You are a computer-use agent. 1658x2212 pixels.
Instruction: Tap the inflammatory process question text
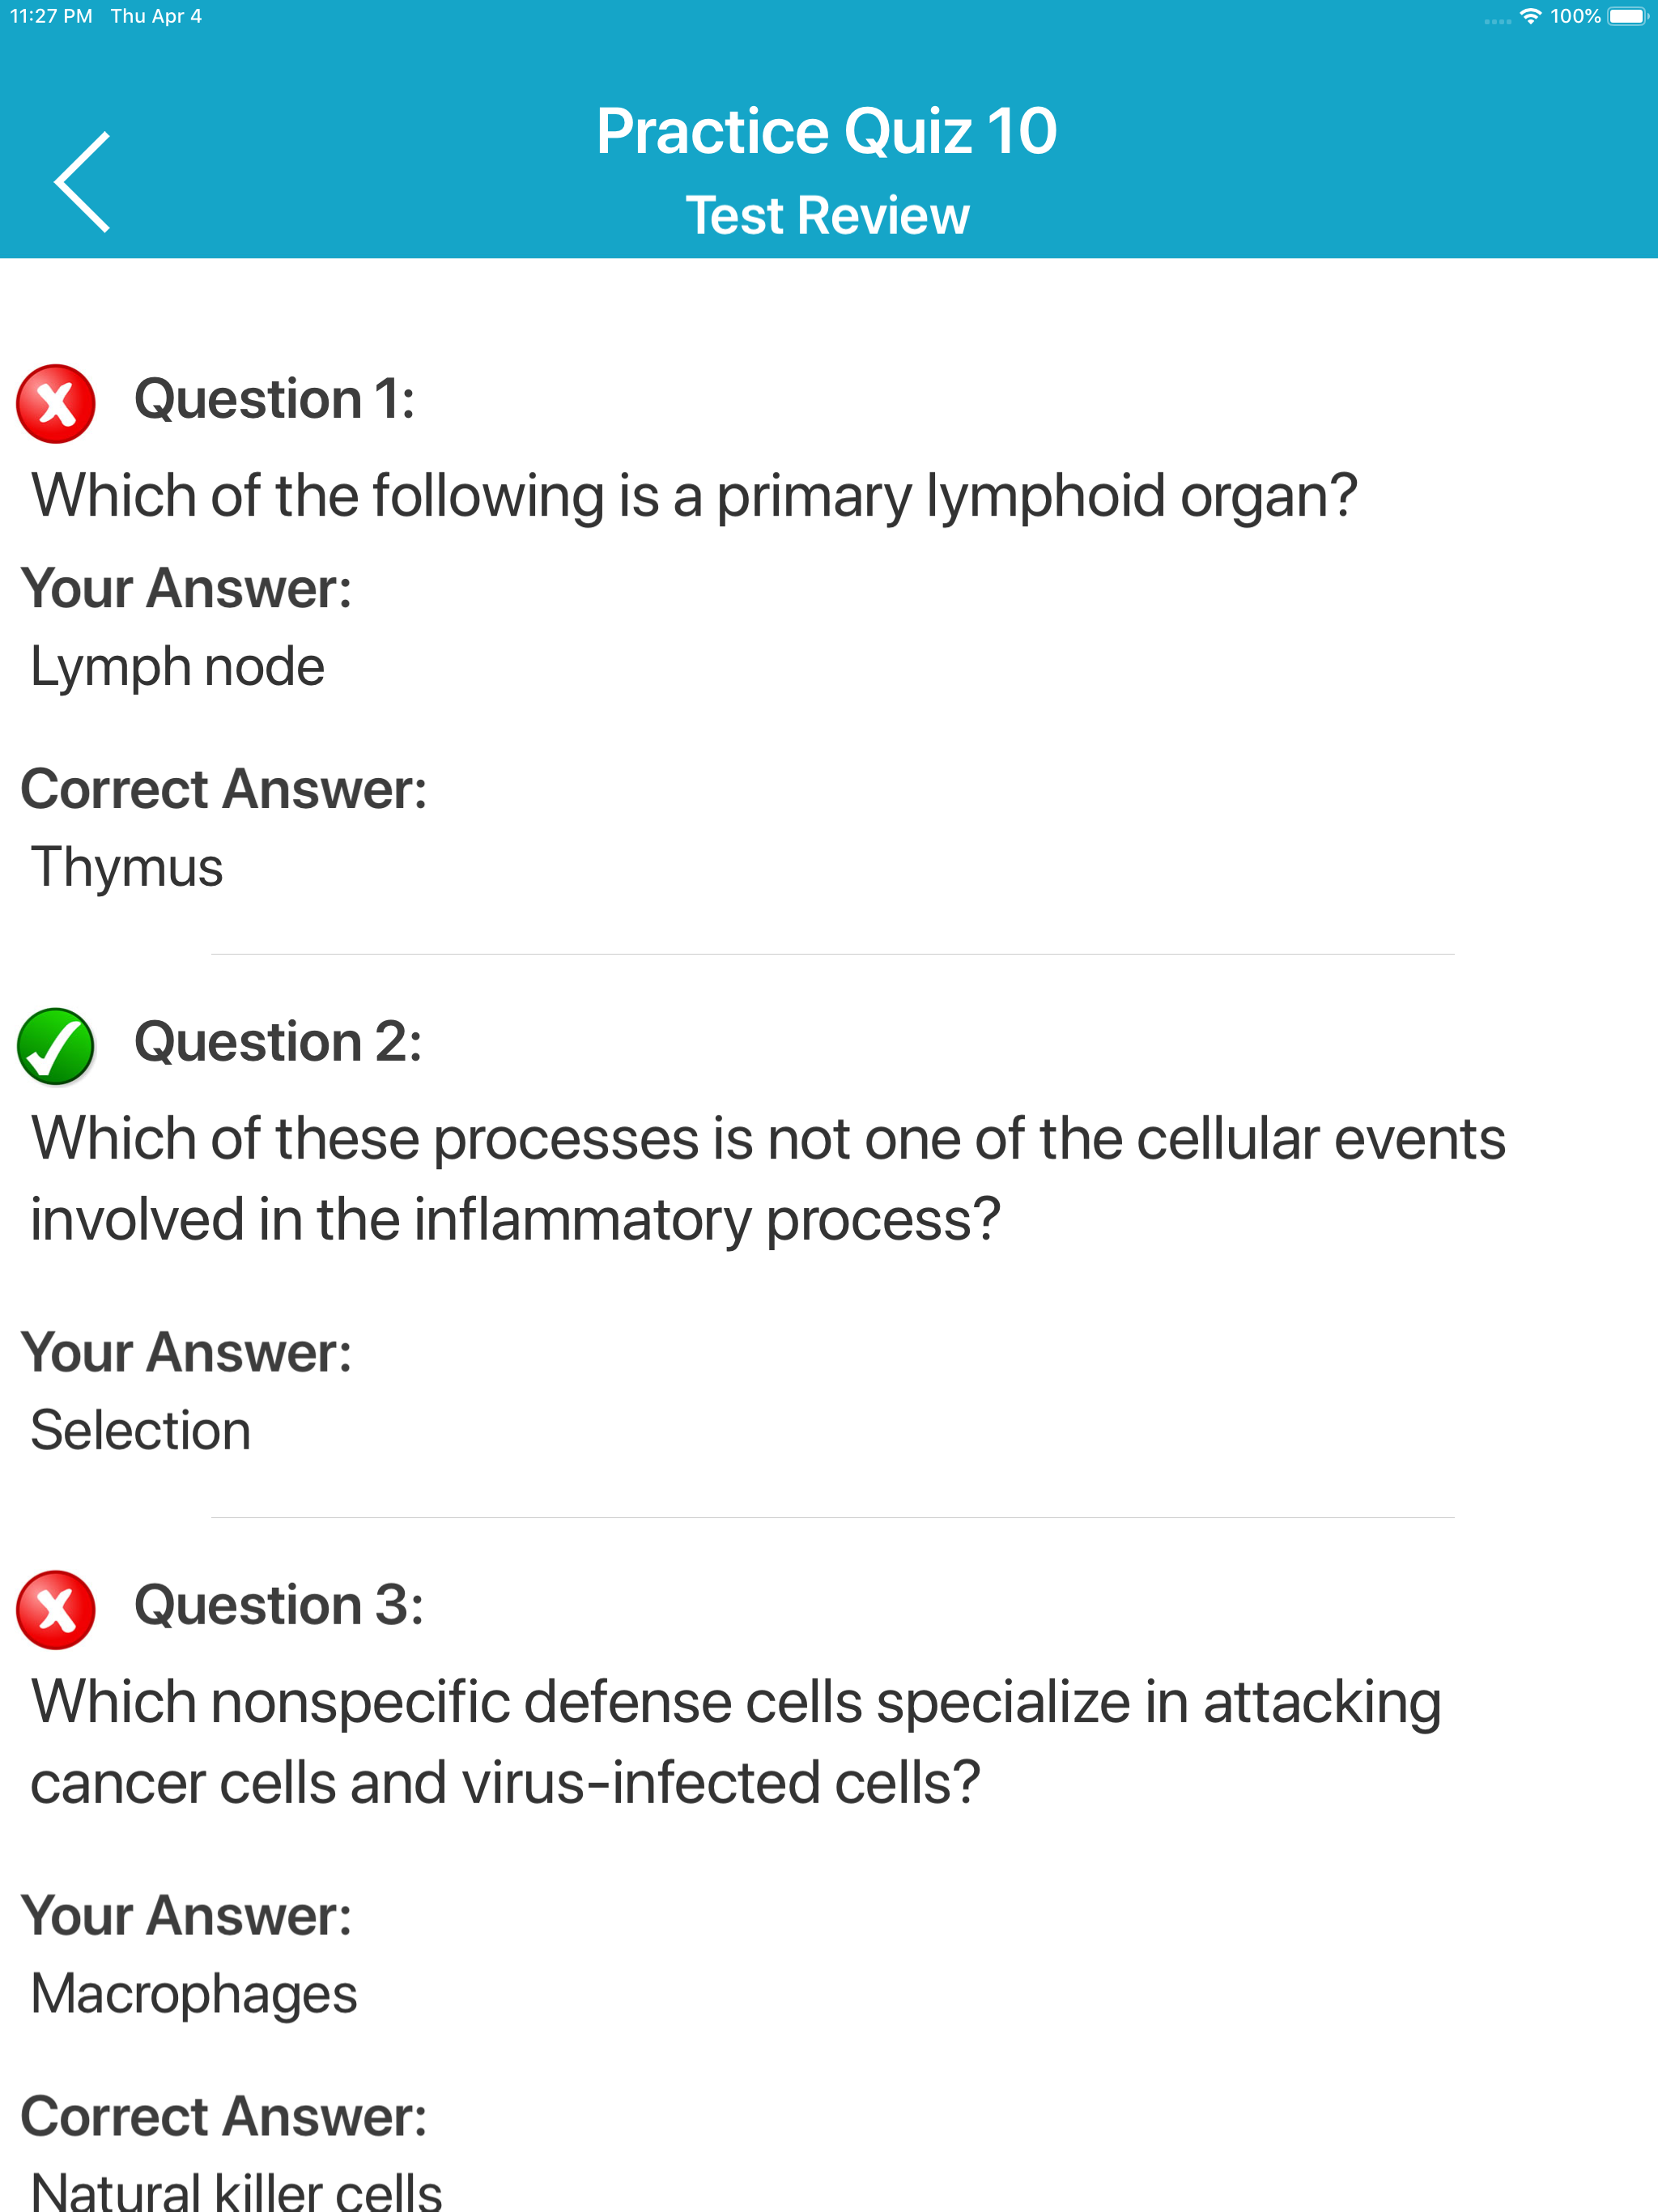pyautogui.click(x=767, y=1178)
